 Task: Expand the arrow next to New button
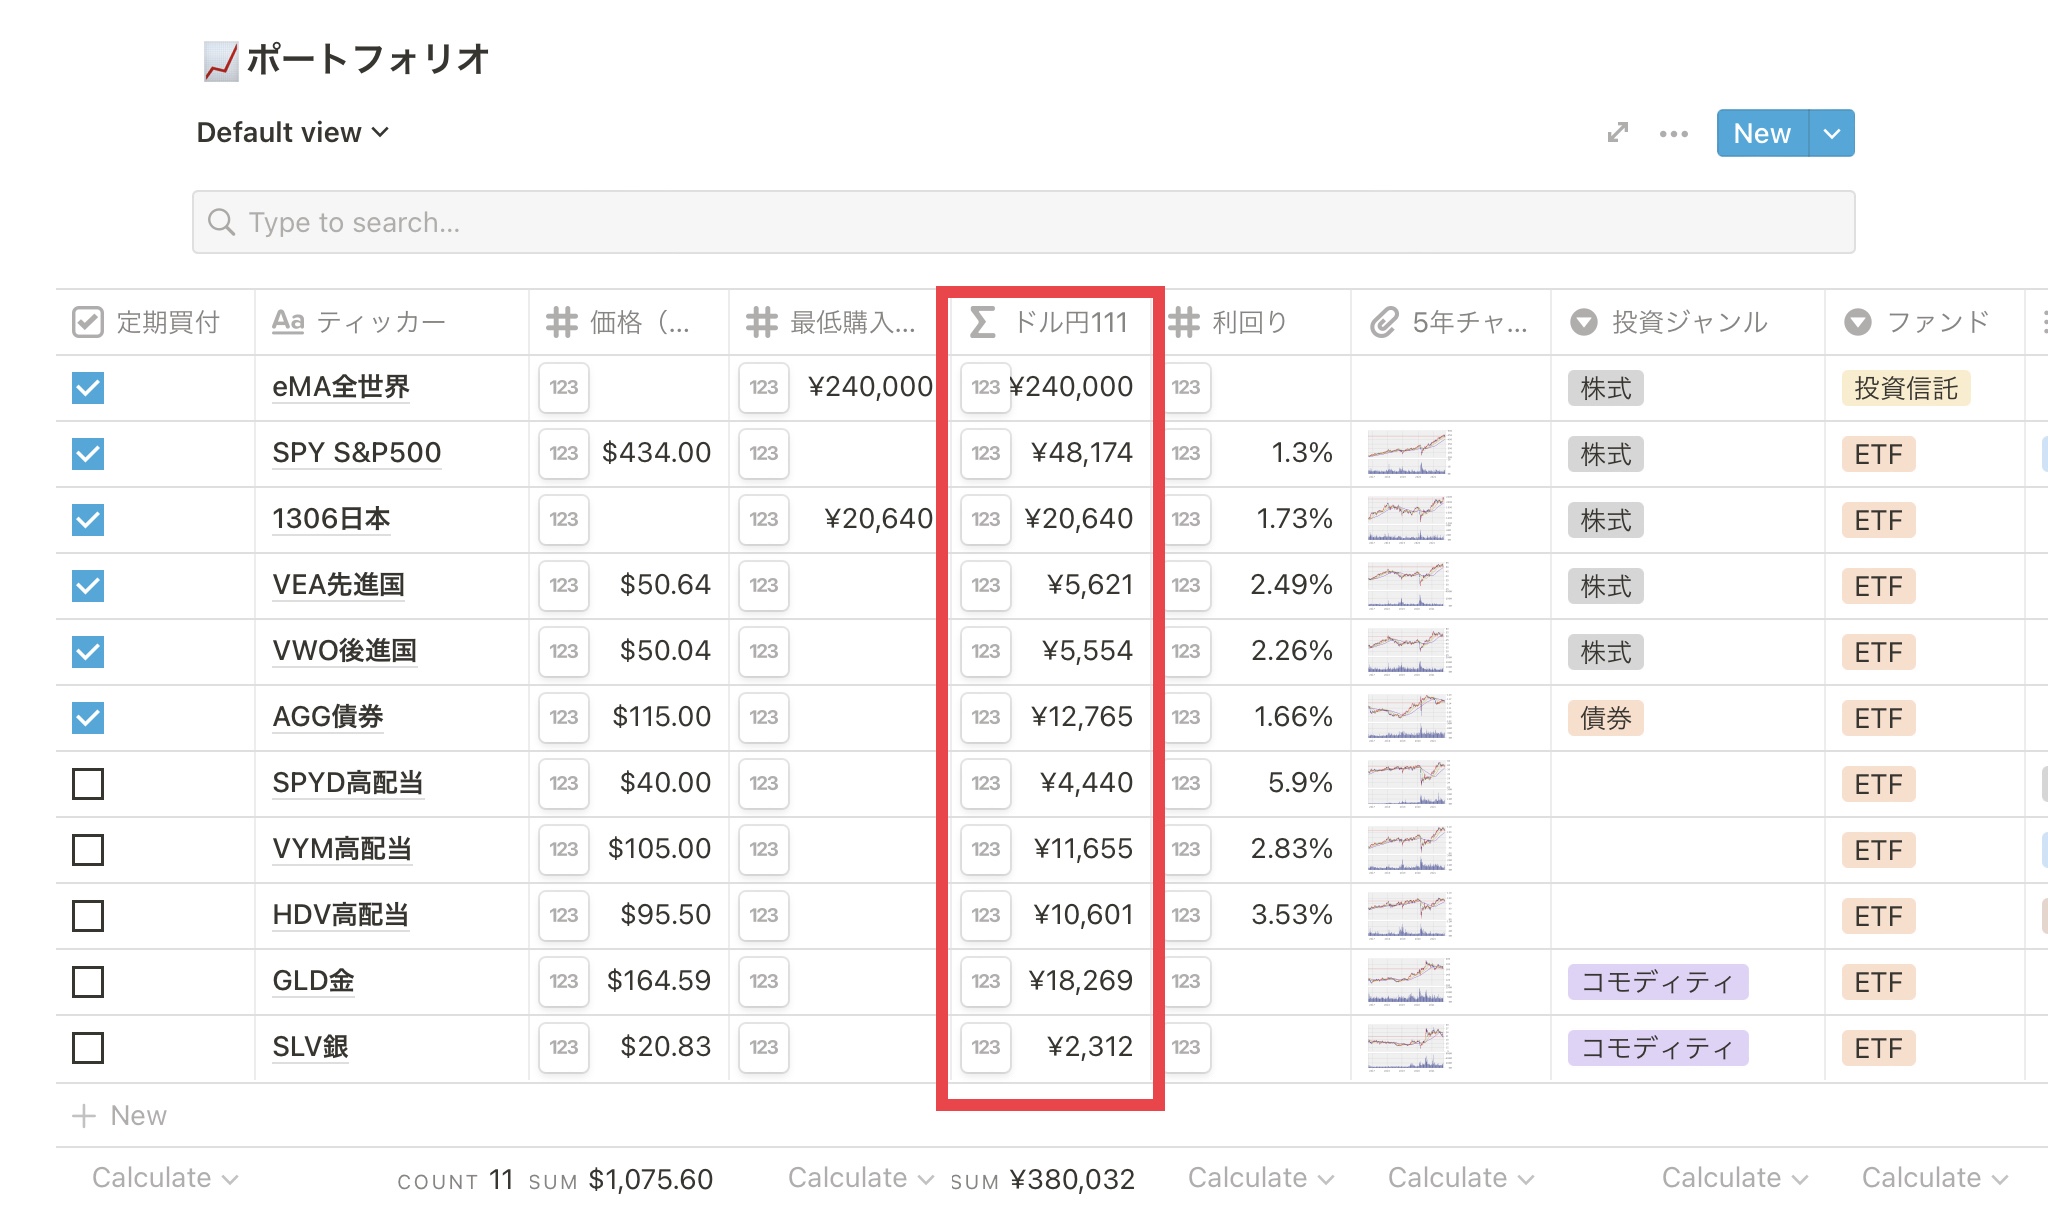[x=1832, y=133]
